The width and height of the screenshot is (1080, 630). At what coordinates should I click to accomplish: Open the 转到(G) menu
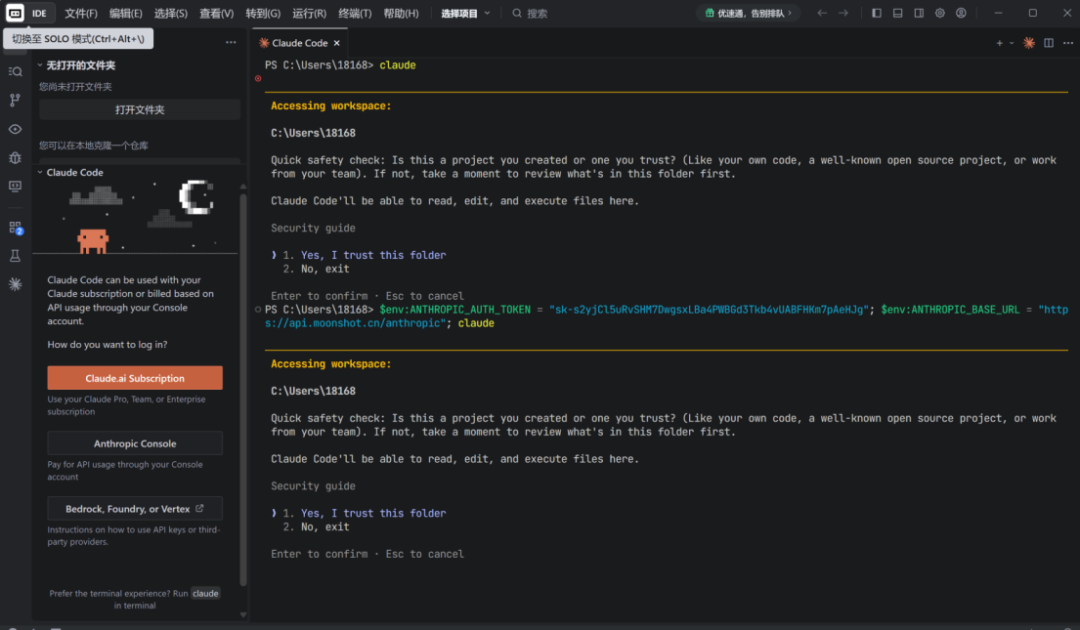[x=262, y=13]
